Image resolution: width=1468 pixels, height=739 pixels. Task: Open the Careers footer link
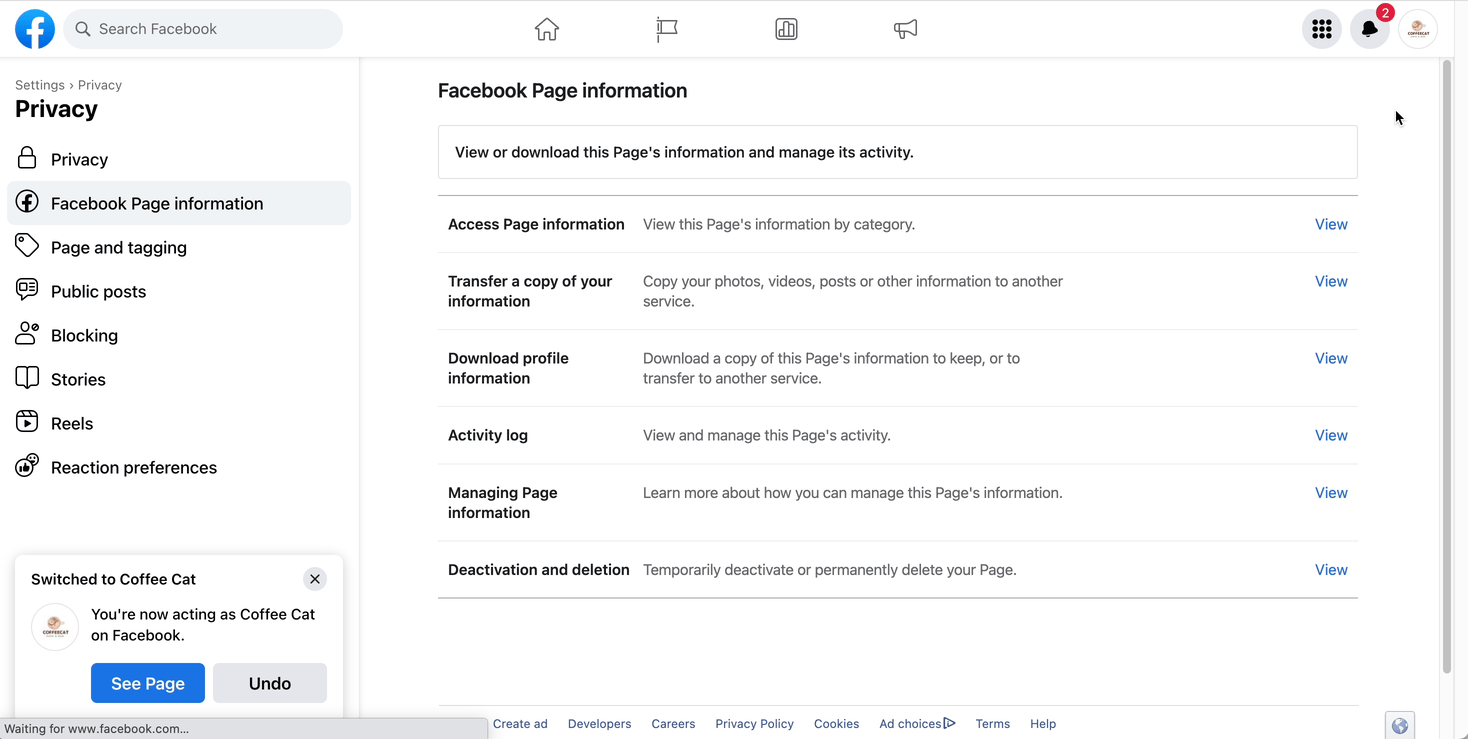tap(673, 724)
